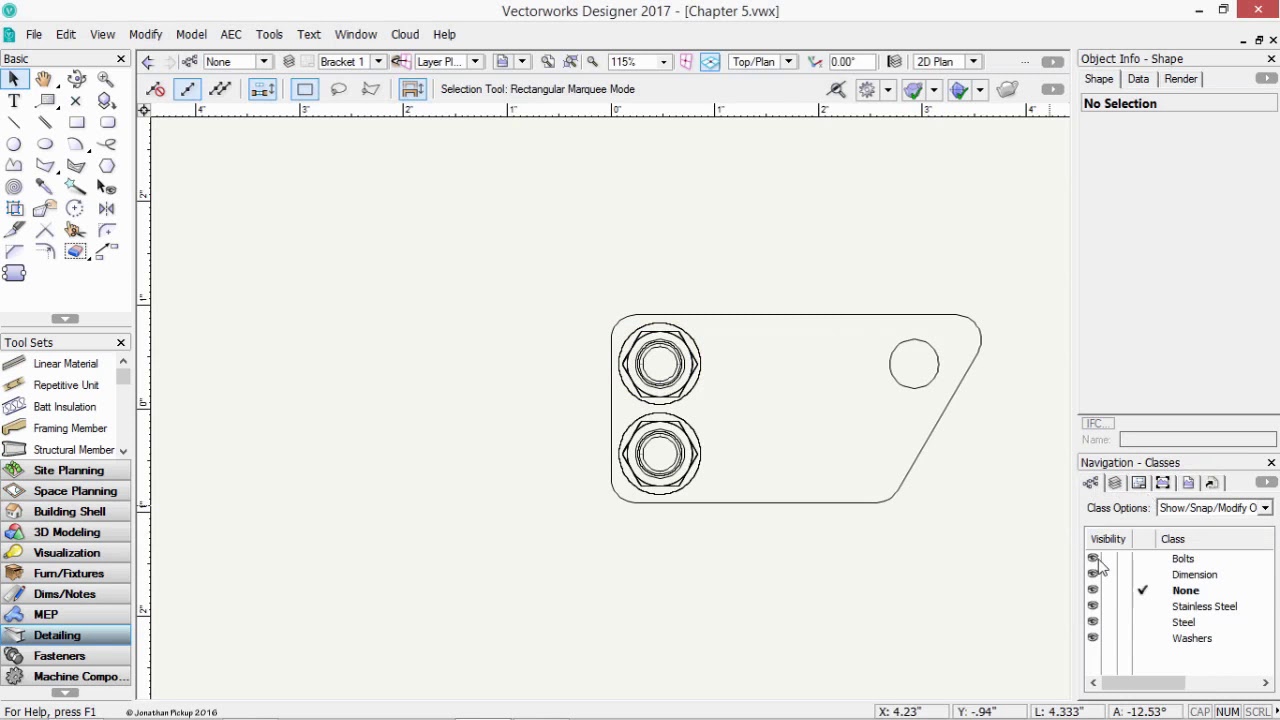Open the Fasteners tool set
The height and width of the screenshot is (720, 1280).
click(66, 656)
